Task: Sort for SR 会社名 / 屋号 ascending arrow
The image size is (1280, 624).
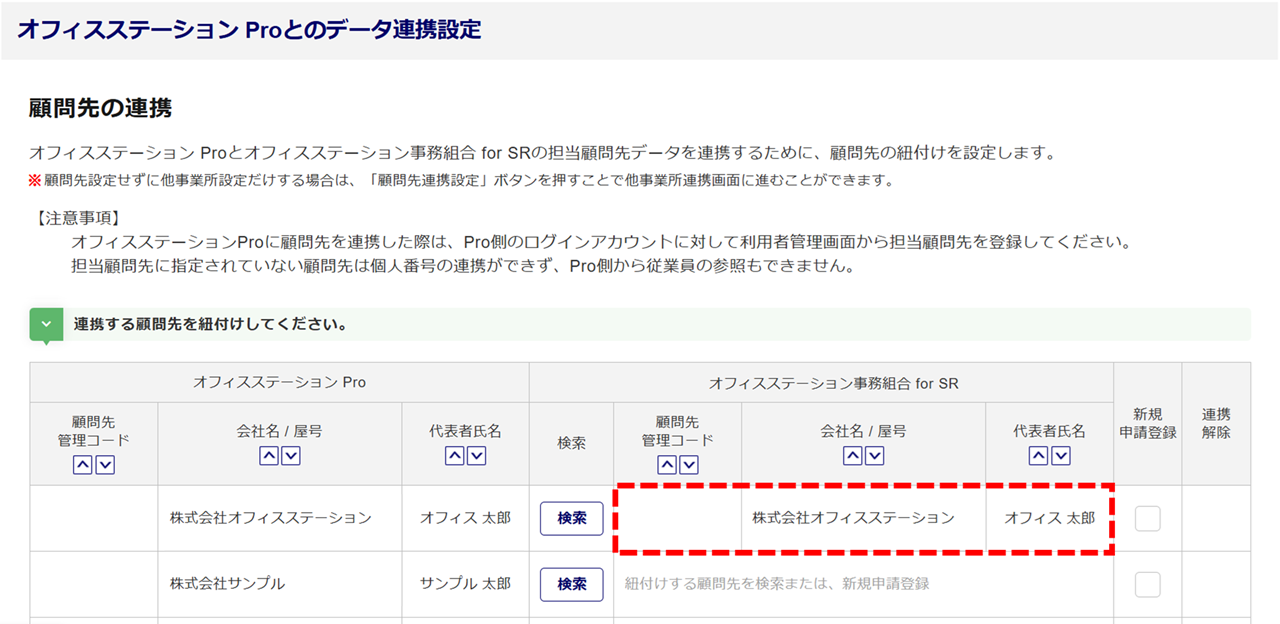Action: coord(852,456)
